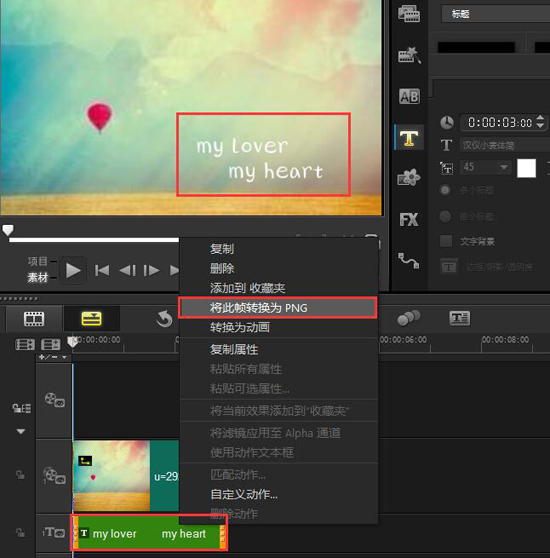Open the FX filter library

pyautogui.click(x=409, y=220)
